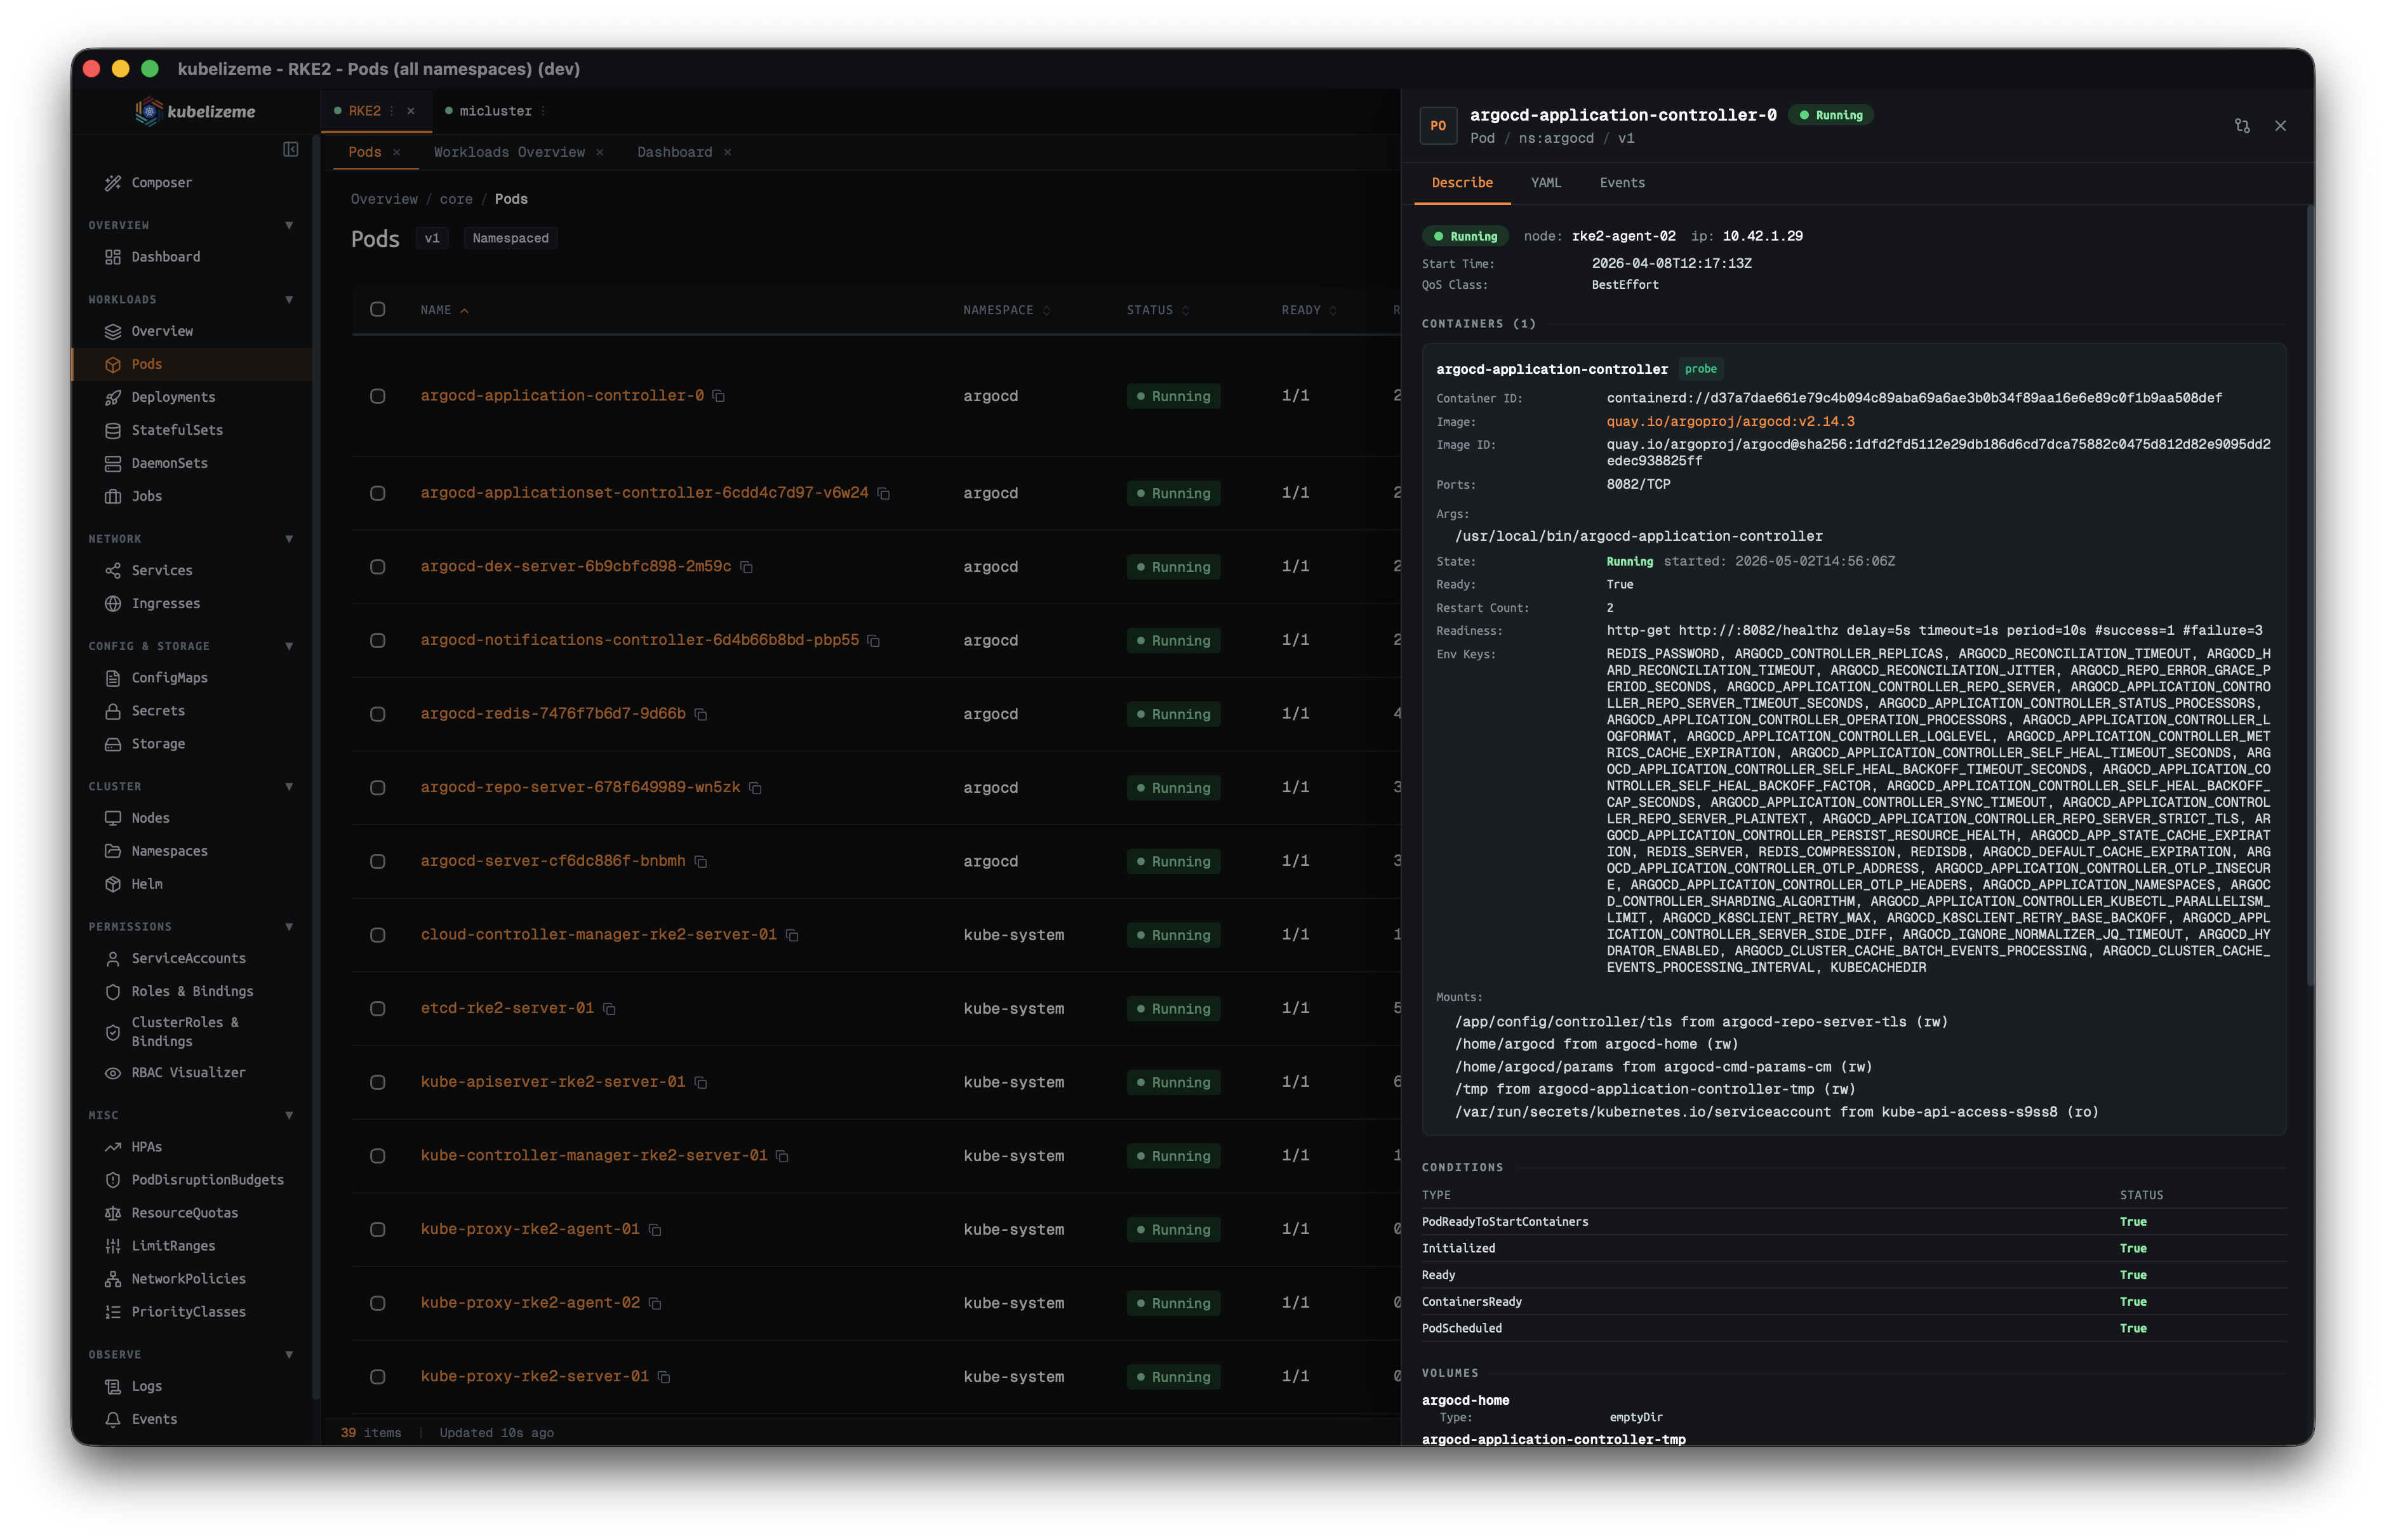This screenshot has width=2386, height=1540.
Task: Copy the argocd-application-controller-0 pod name
Action: pos(718,396)
